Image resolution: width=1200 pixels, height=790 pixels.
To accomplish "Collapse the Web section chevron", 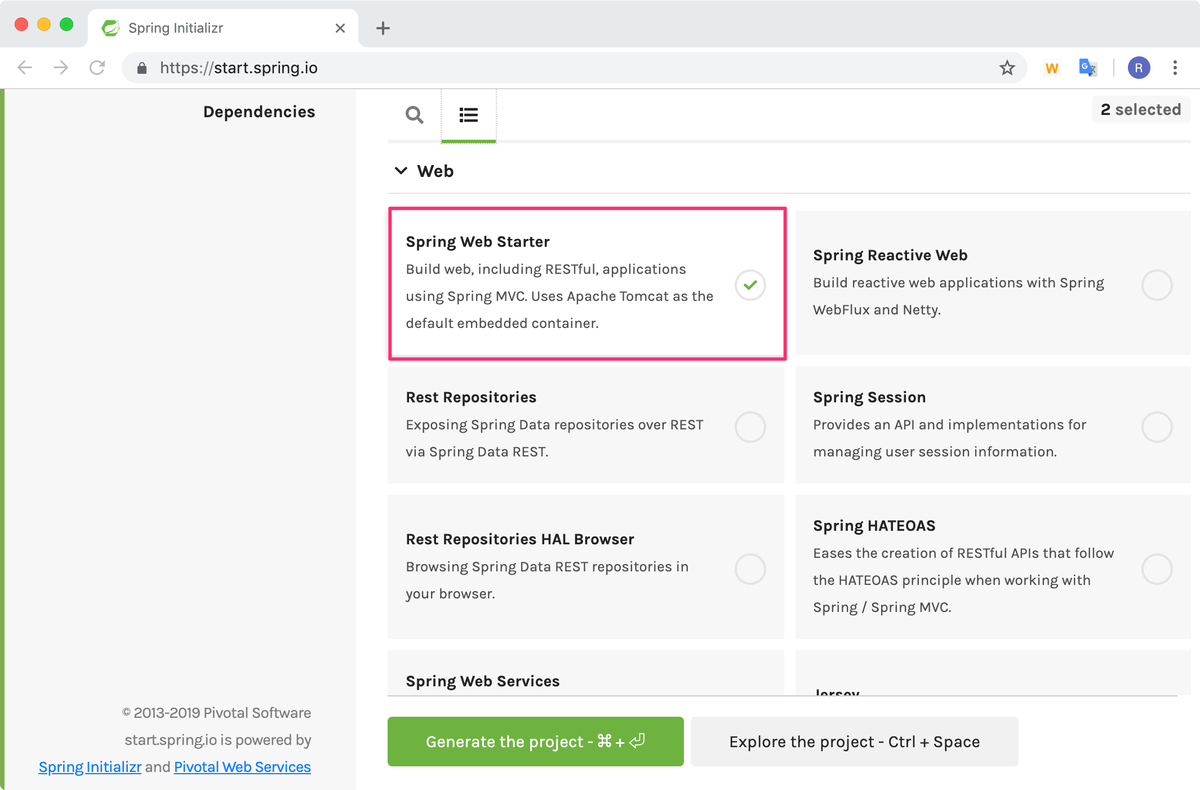I will pos(401,171).
